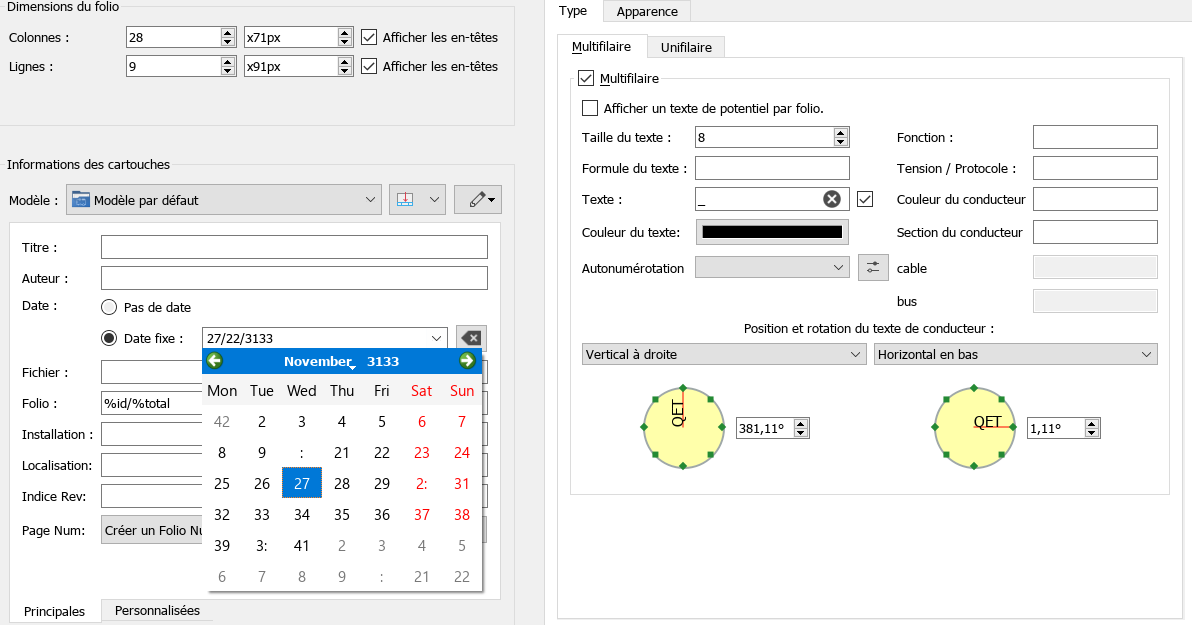Click the clear icon in Texte field
This screenshot has height=625, width=1192.
point(831,199)
